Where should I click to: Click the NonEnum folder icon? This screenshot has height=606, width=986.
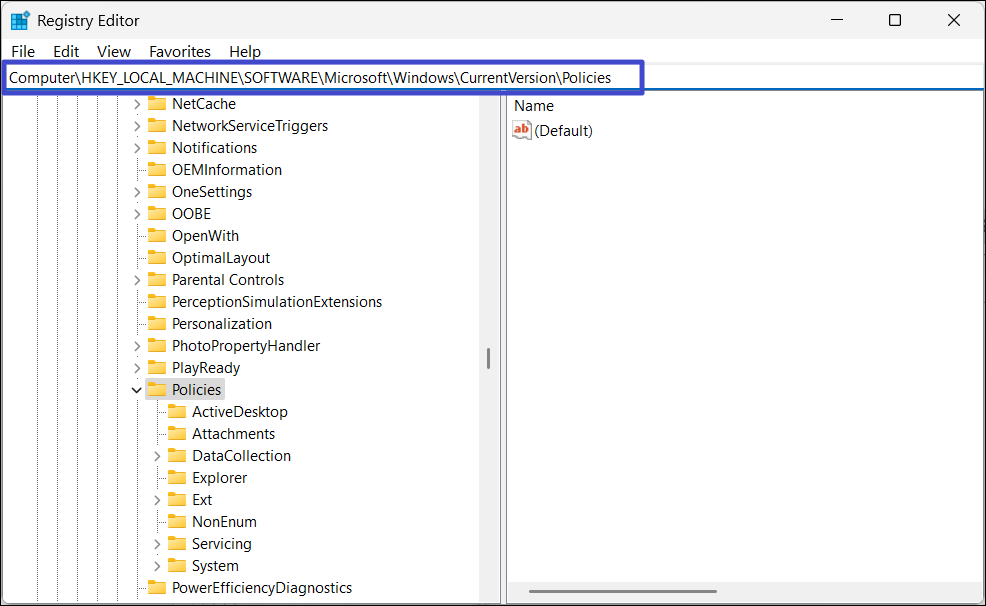(177, 522)
